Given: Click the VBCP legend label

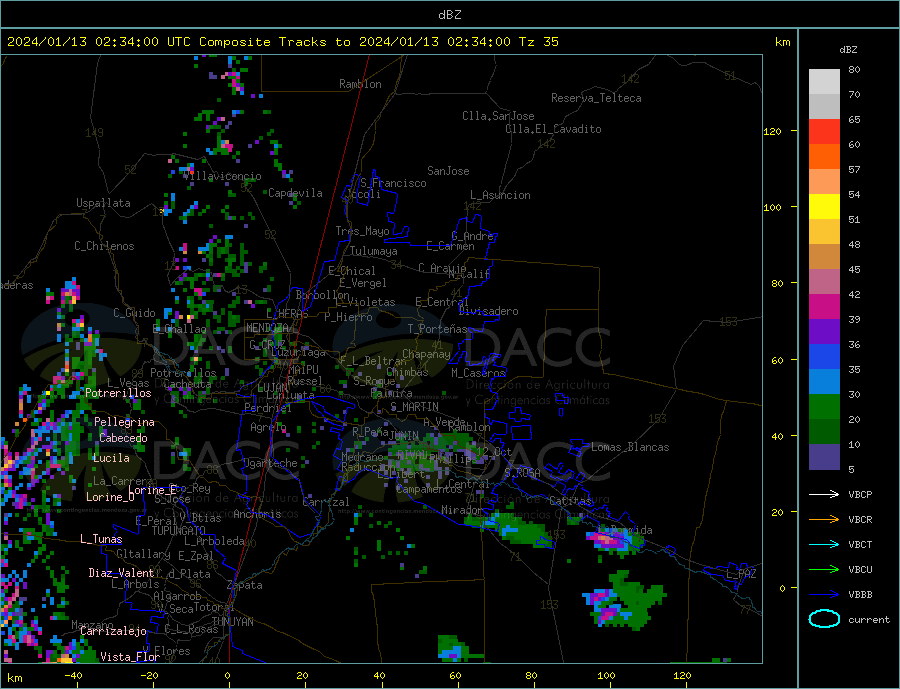Looking at the screenshot, I should 860,494.
